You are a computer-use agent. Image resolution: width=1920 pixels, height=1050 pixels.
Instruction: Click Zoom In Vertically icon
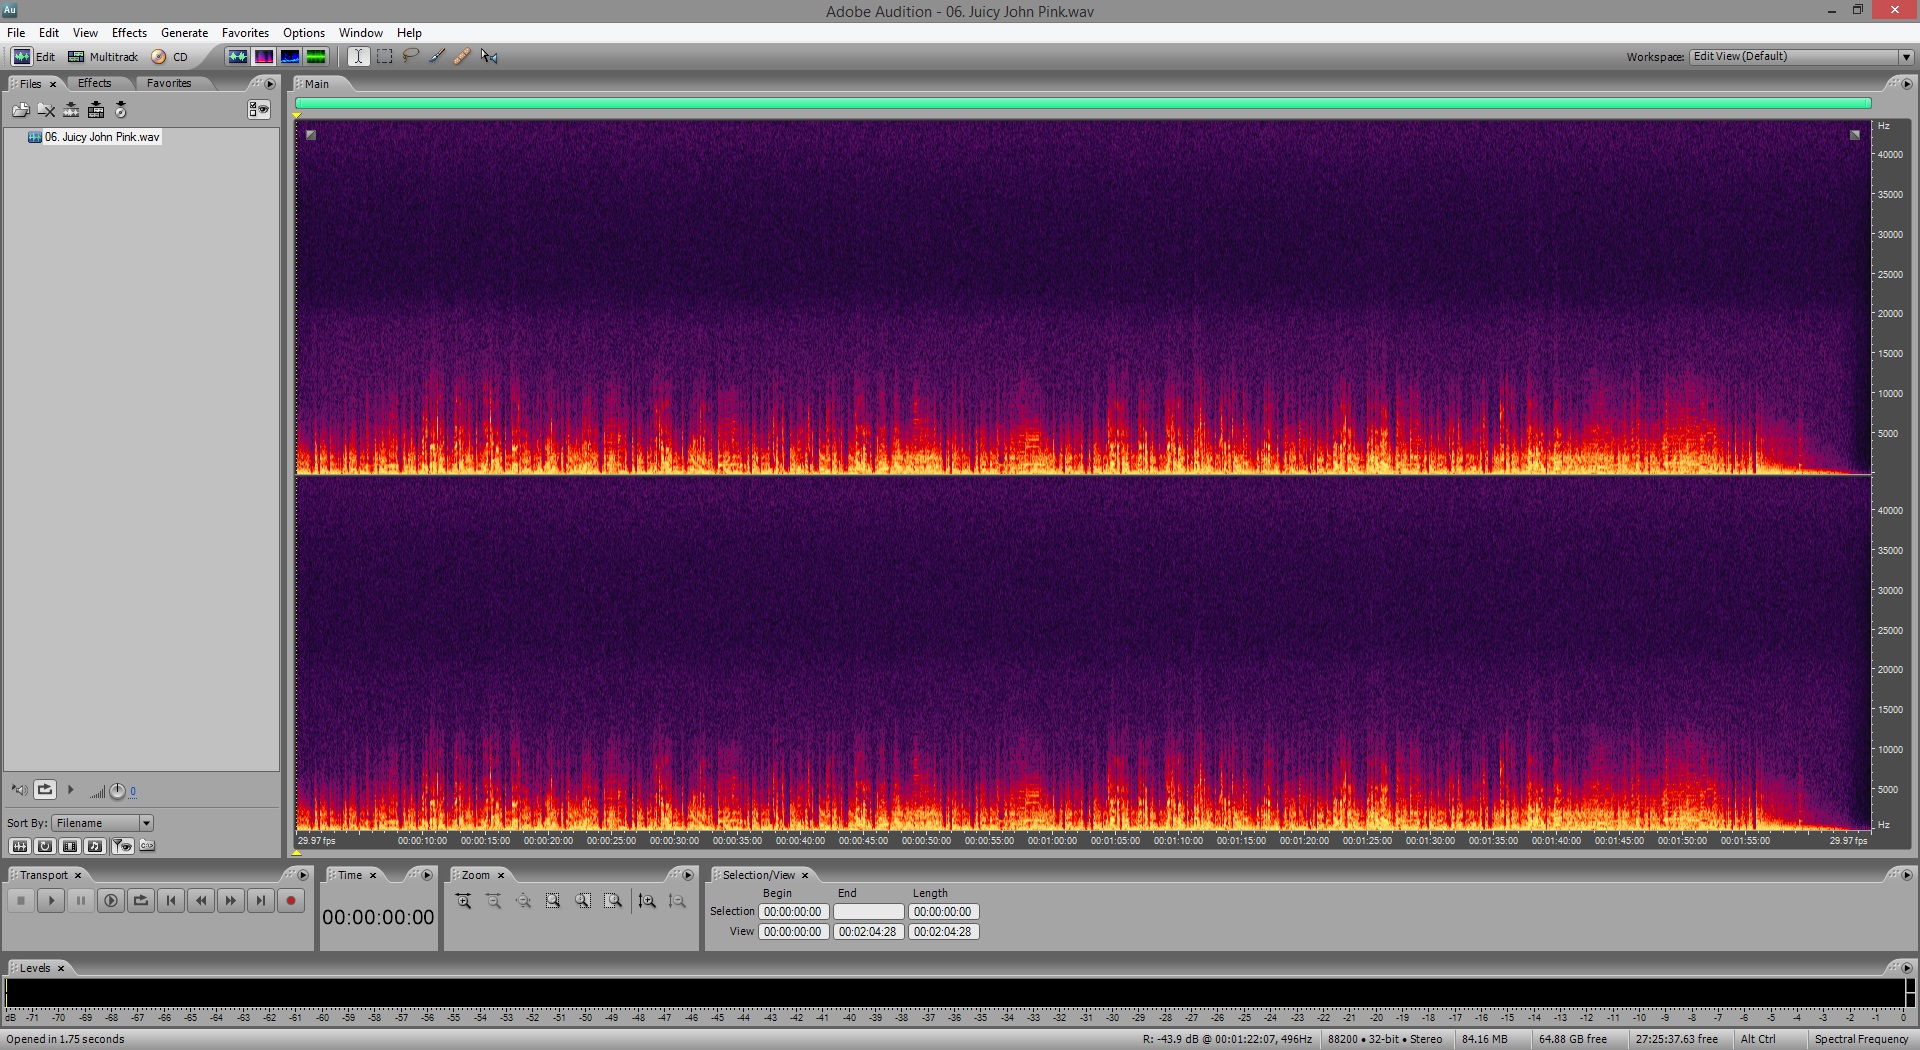(x=647, y=901)
